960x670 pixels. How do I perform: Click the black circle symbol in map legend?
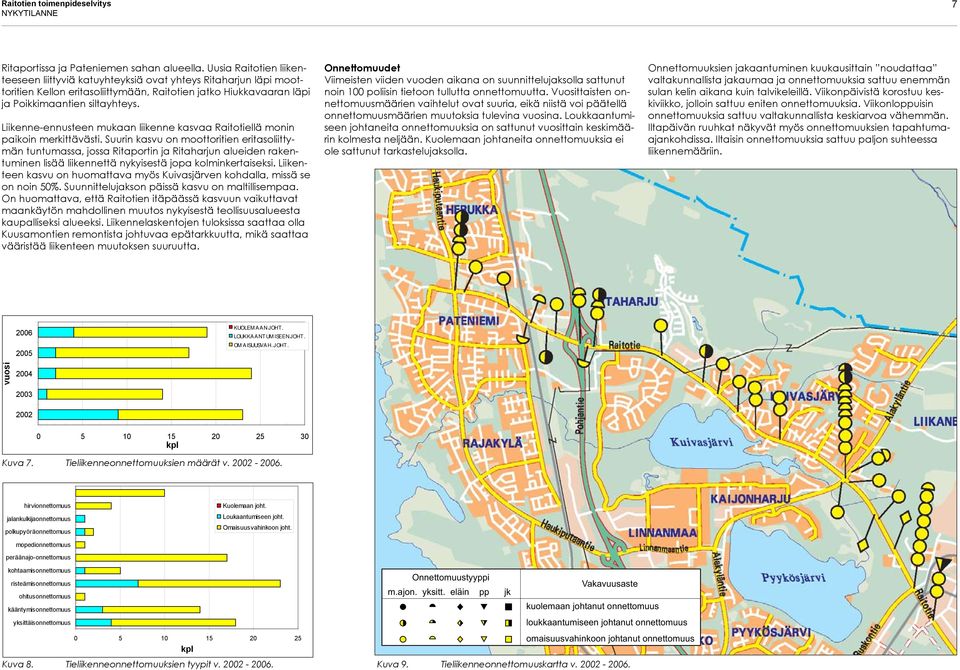click(402, 607)
